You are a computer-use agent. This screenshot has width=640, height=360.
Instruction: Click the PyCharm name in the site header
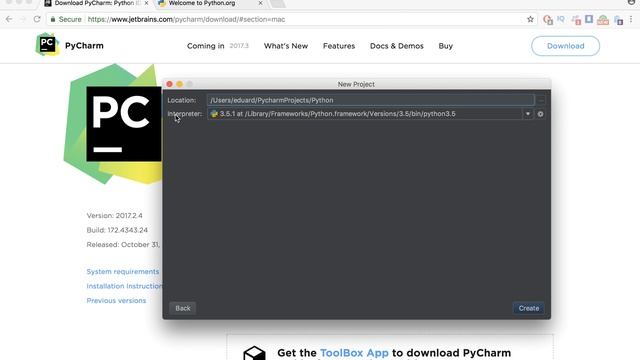pos(84,45)
